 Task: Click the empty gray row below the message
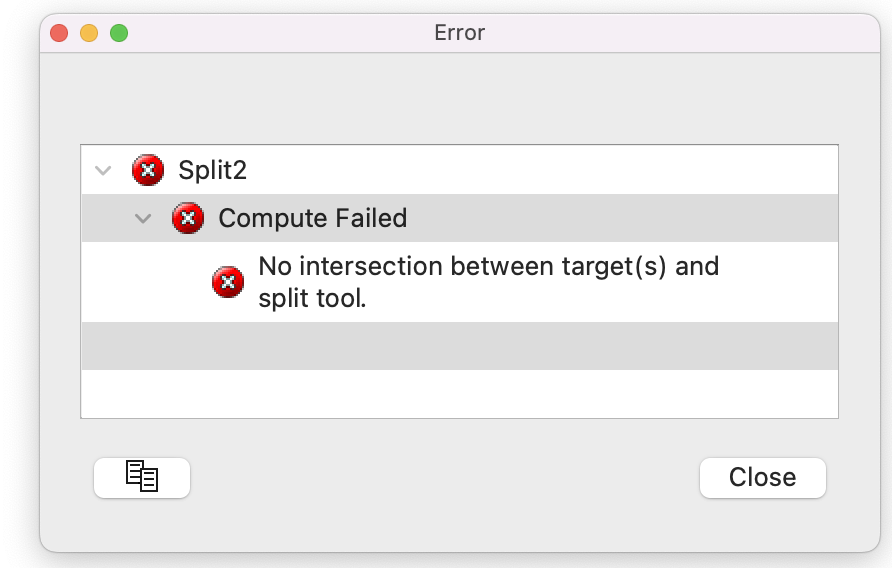459,346
